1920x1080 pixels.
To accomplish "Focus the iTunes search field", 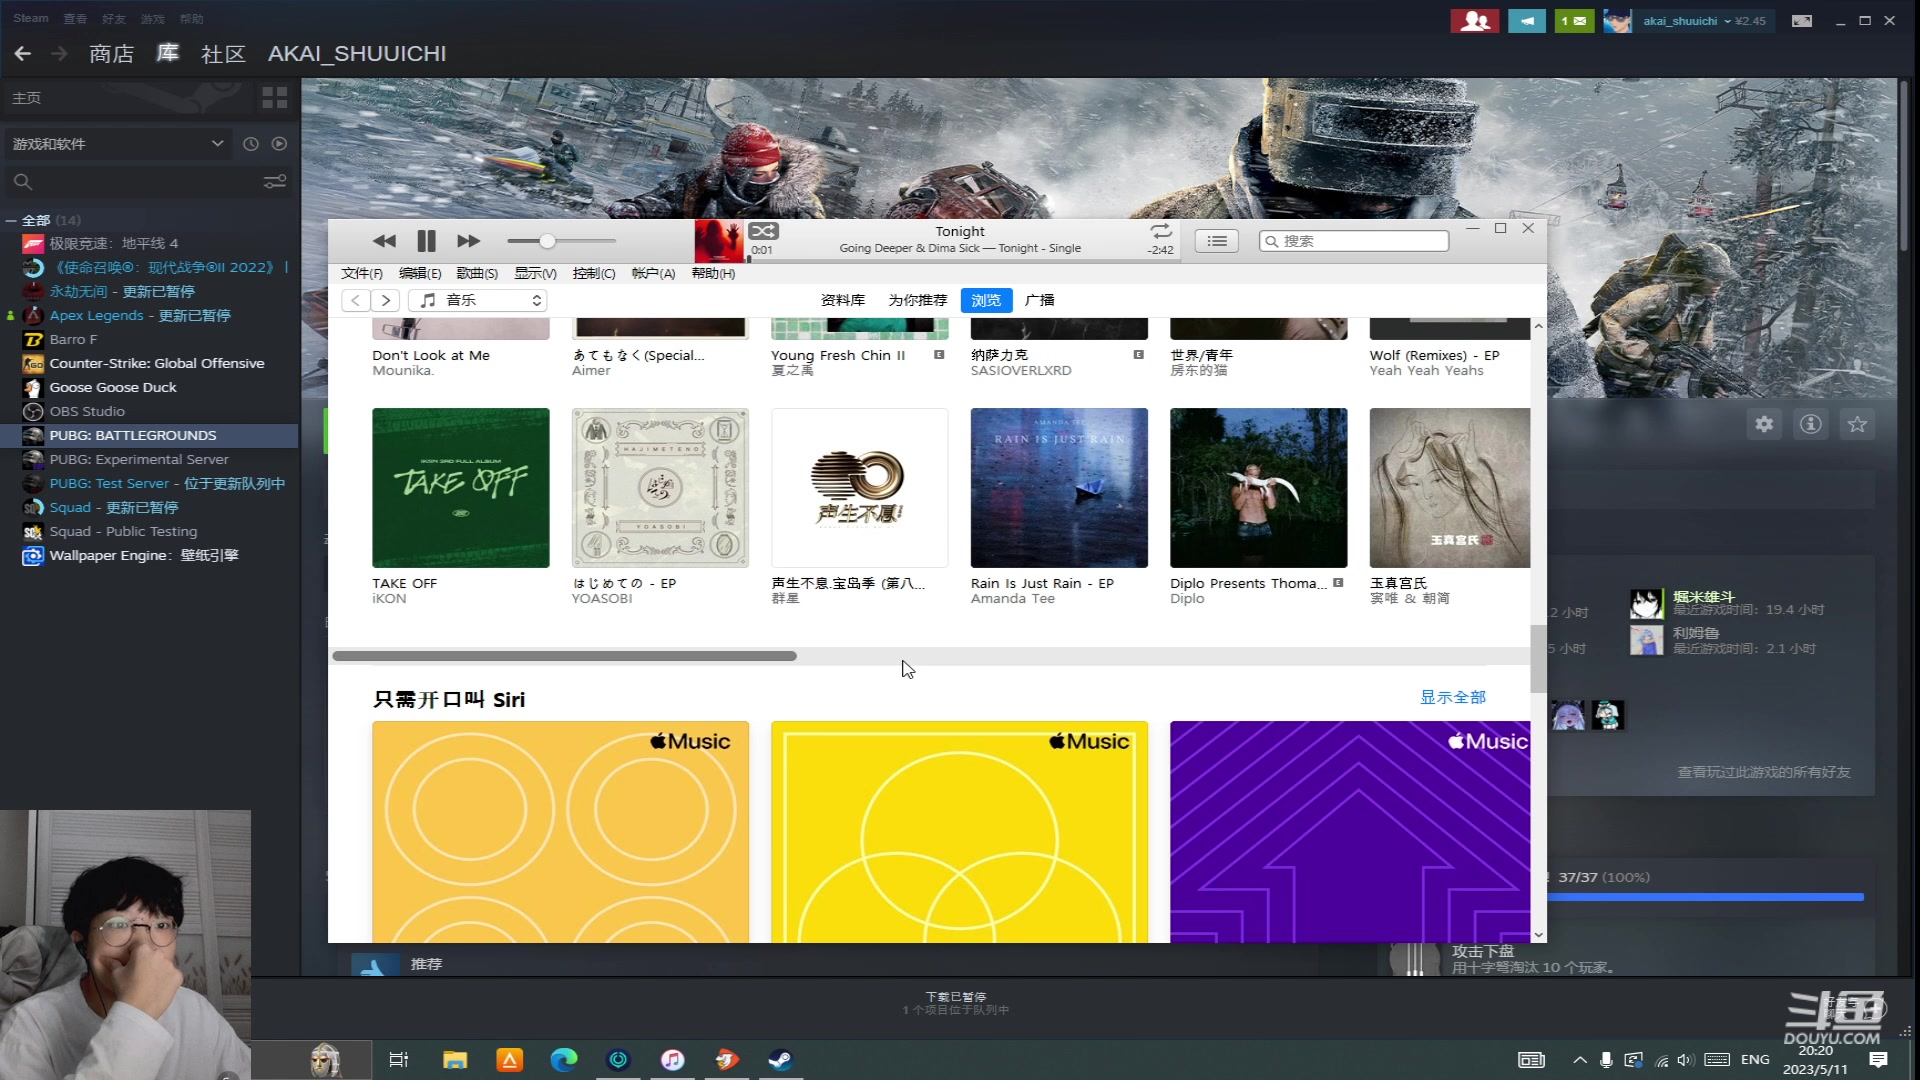I will (1354, 241).
